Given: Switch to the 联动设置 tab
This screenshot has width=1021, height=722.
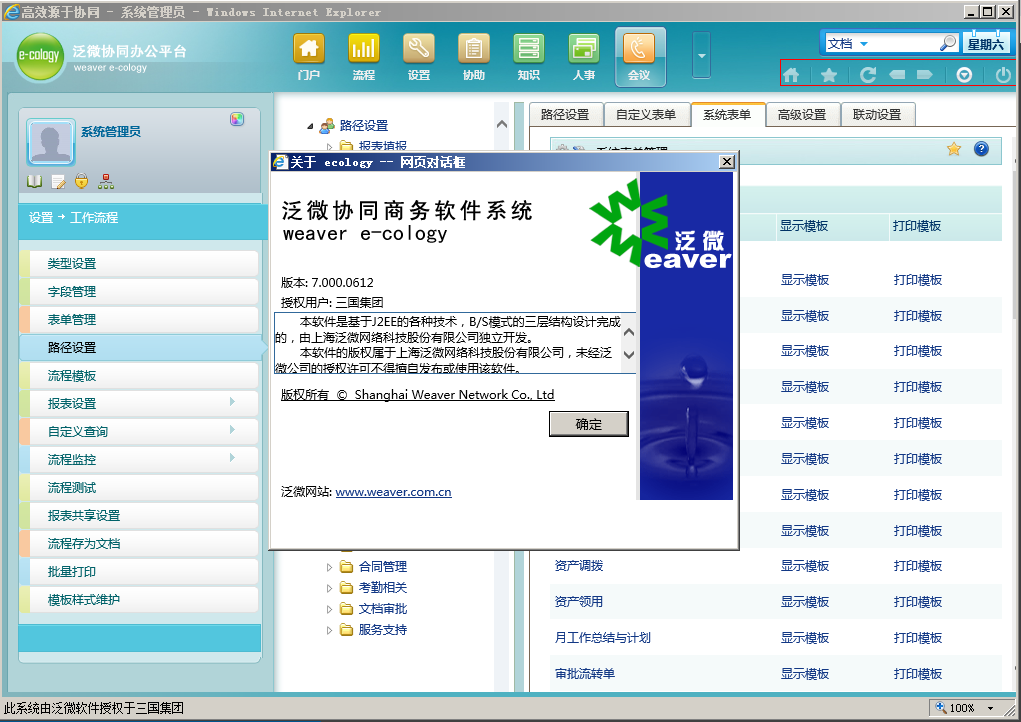Looking at the screenshot, I should coord(878,115).
